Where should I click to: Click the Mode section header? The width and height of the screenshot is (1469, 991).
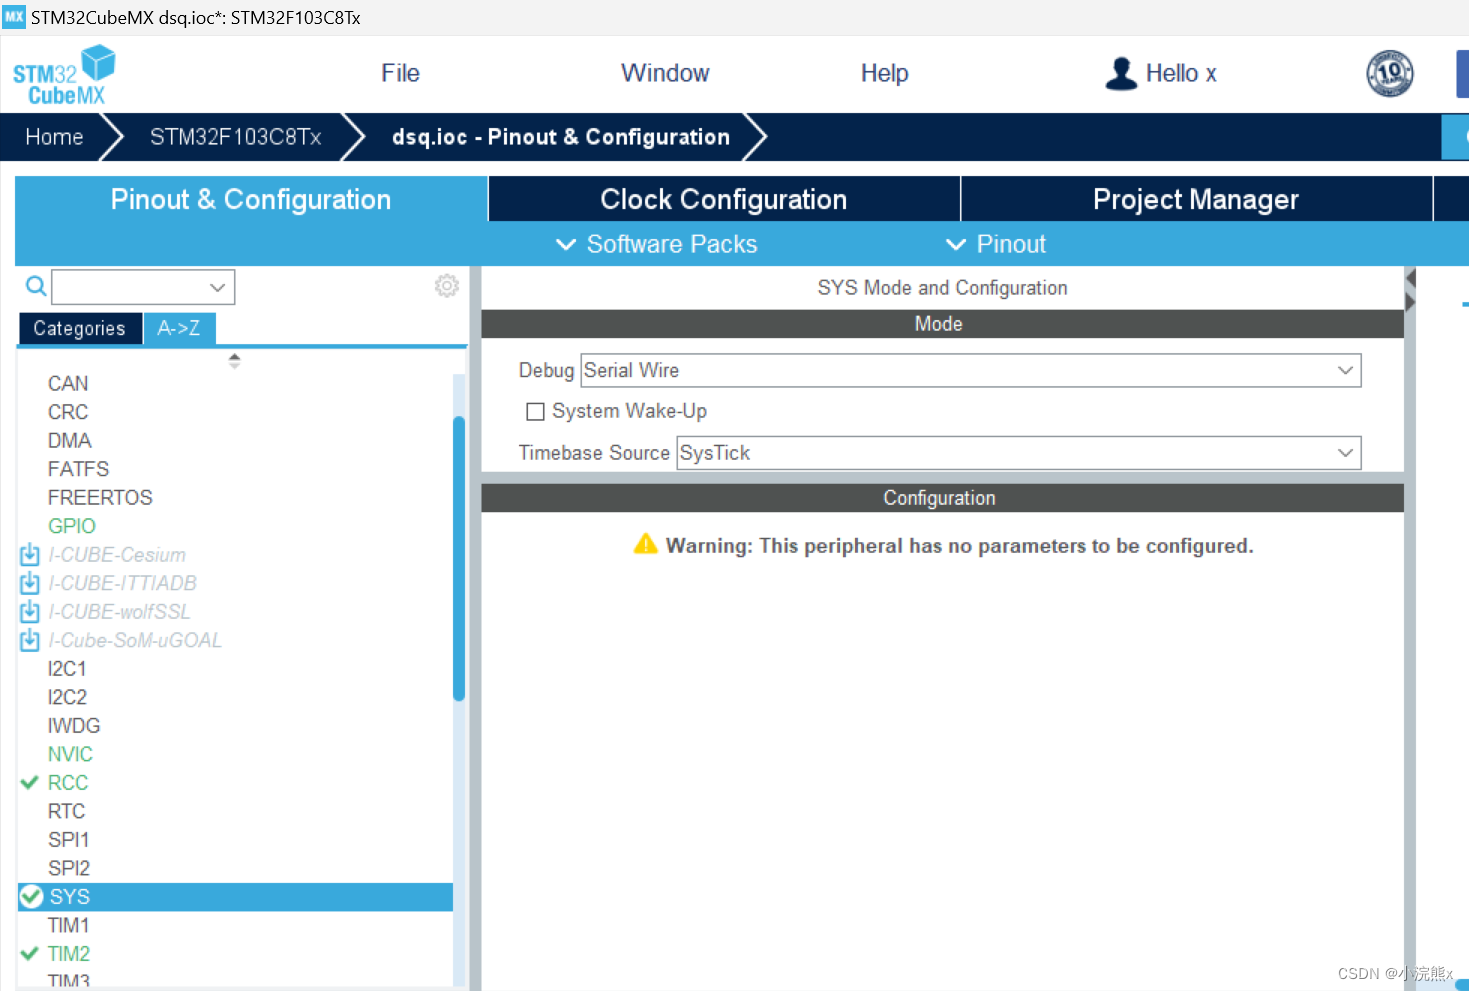tap(942, 324)
